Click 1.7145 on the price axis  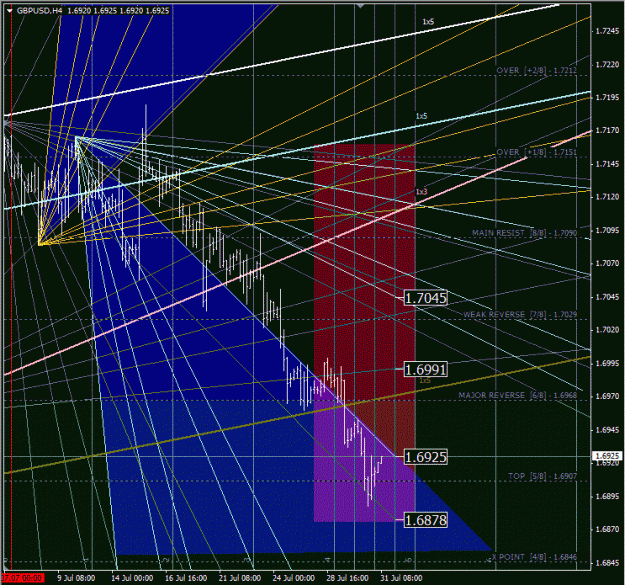[607, 164]
